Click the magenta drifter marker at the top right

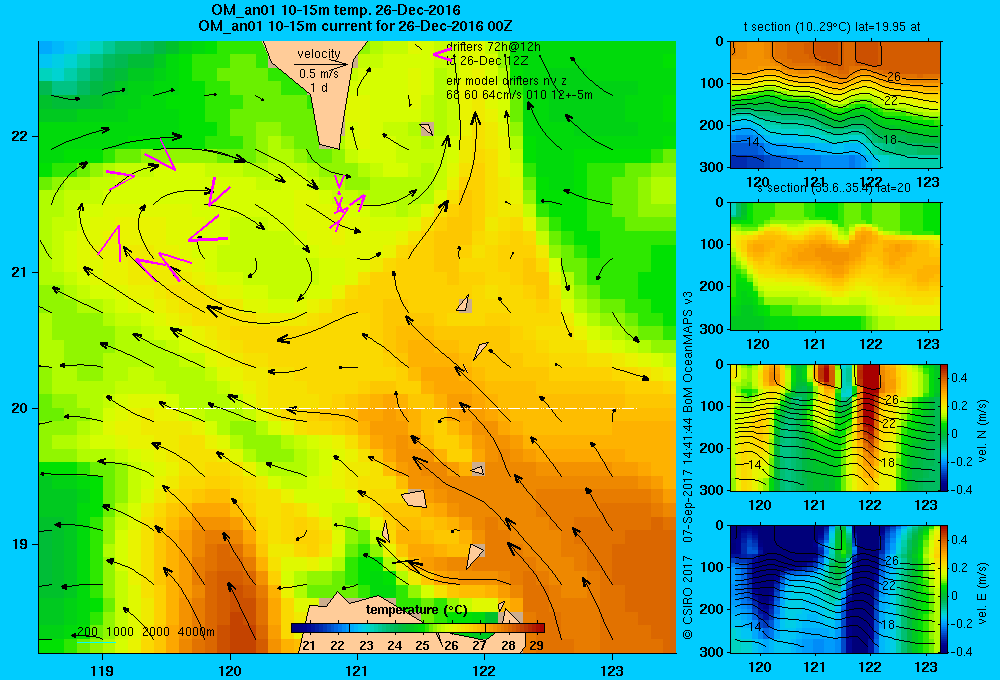click(442, 55)
